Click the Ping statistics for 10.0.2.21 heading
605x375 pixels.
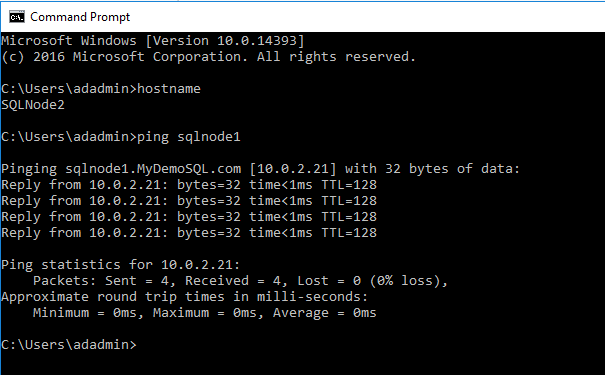[121, 265]
